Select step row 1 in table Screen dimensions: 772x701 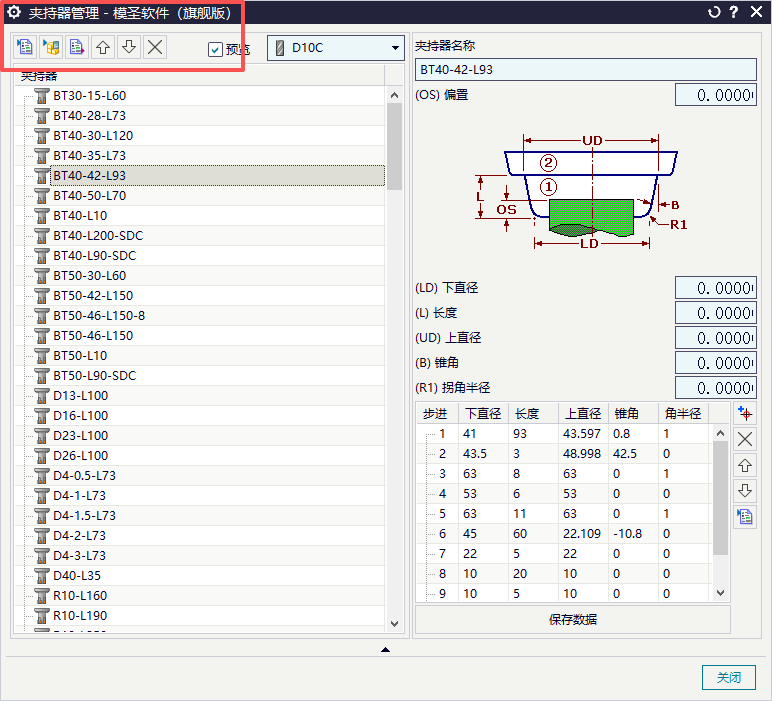click(x=564, y=434)
